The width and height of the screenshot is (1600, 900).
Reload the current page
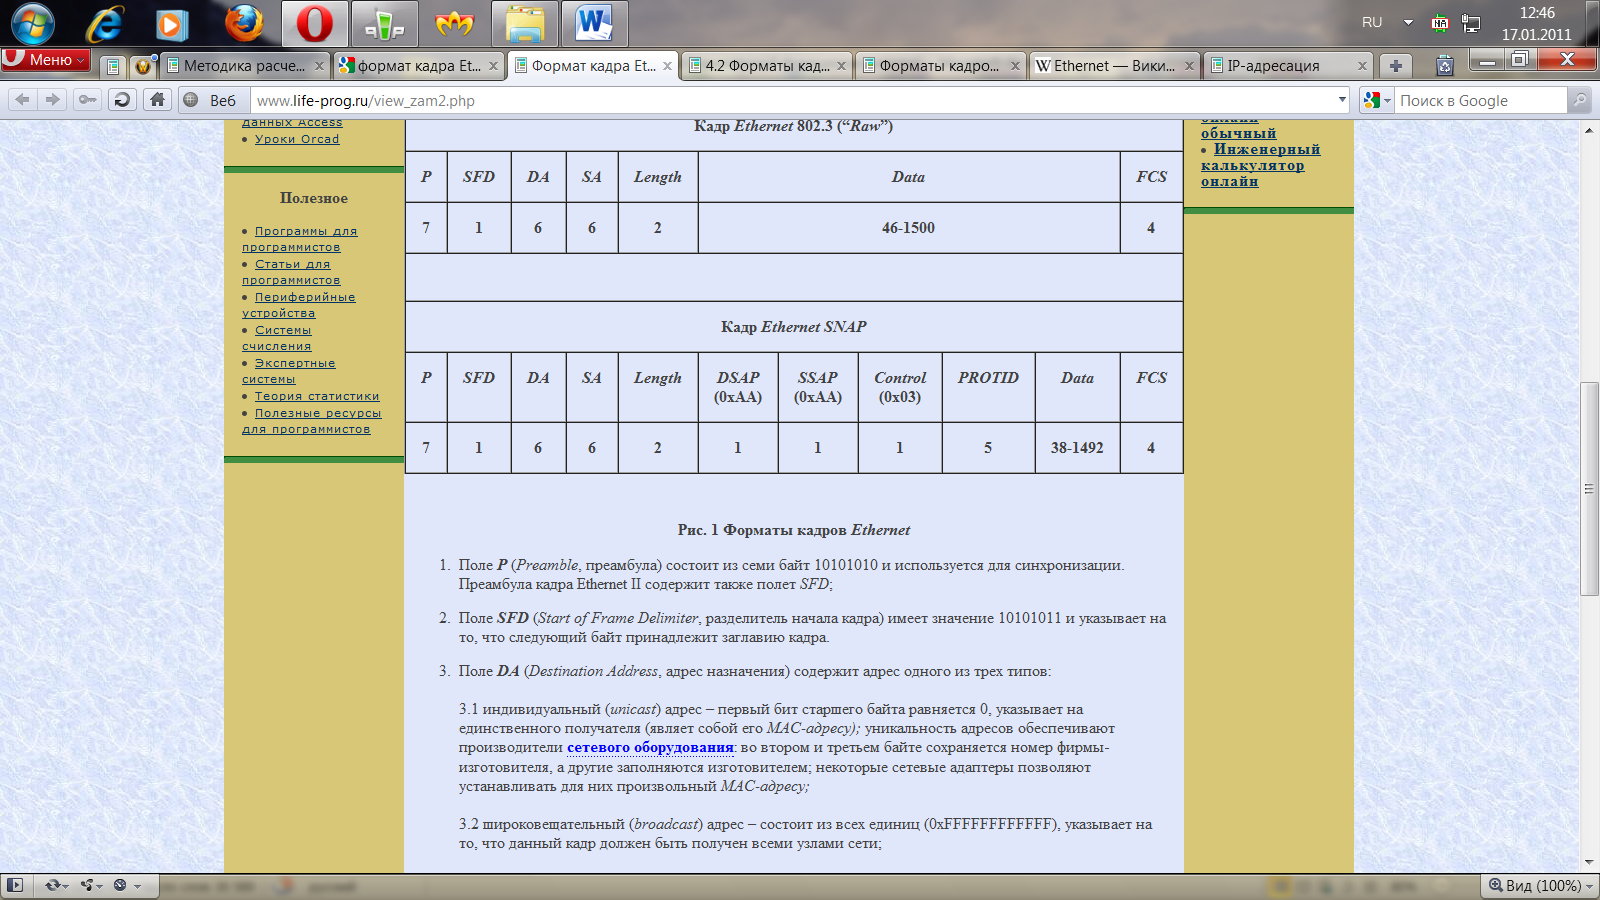click(122, 99)
